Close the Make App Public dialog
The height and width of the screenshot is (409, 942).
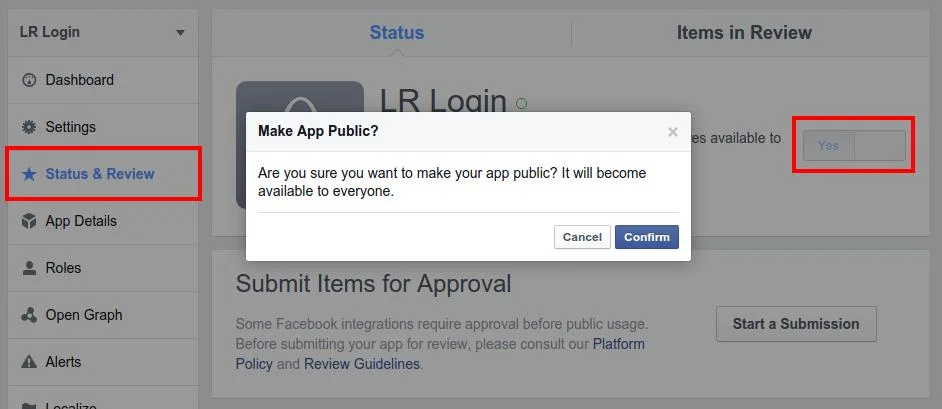(x=673, y=132)
